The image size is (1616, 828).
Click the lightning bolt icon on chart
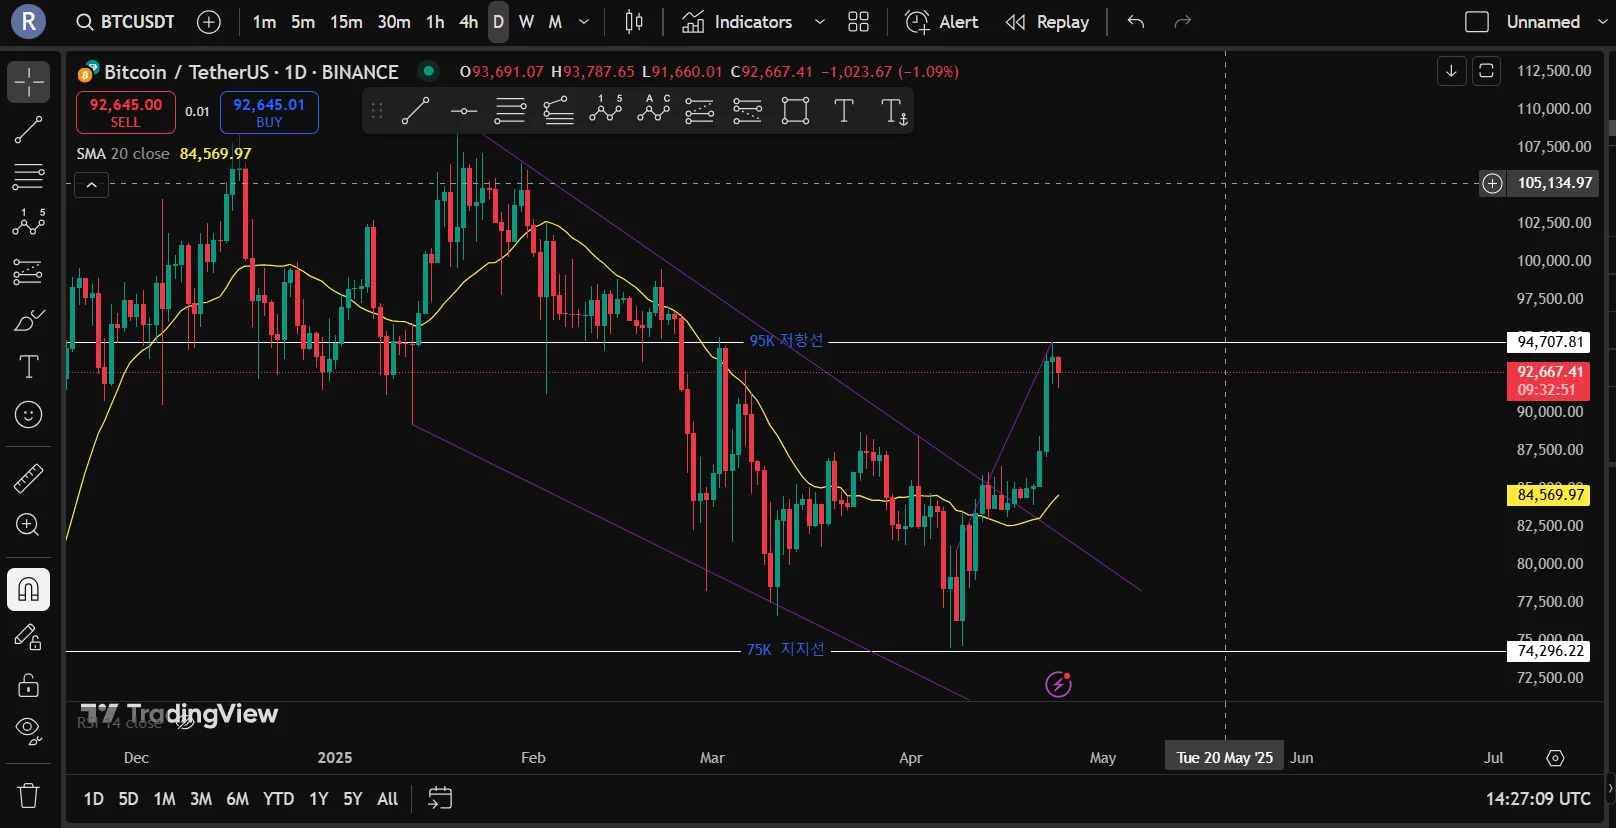point(1058,684)
